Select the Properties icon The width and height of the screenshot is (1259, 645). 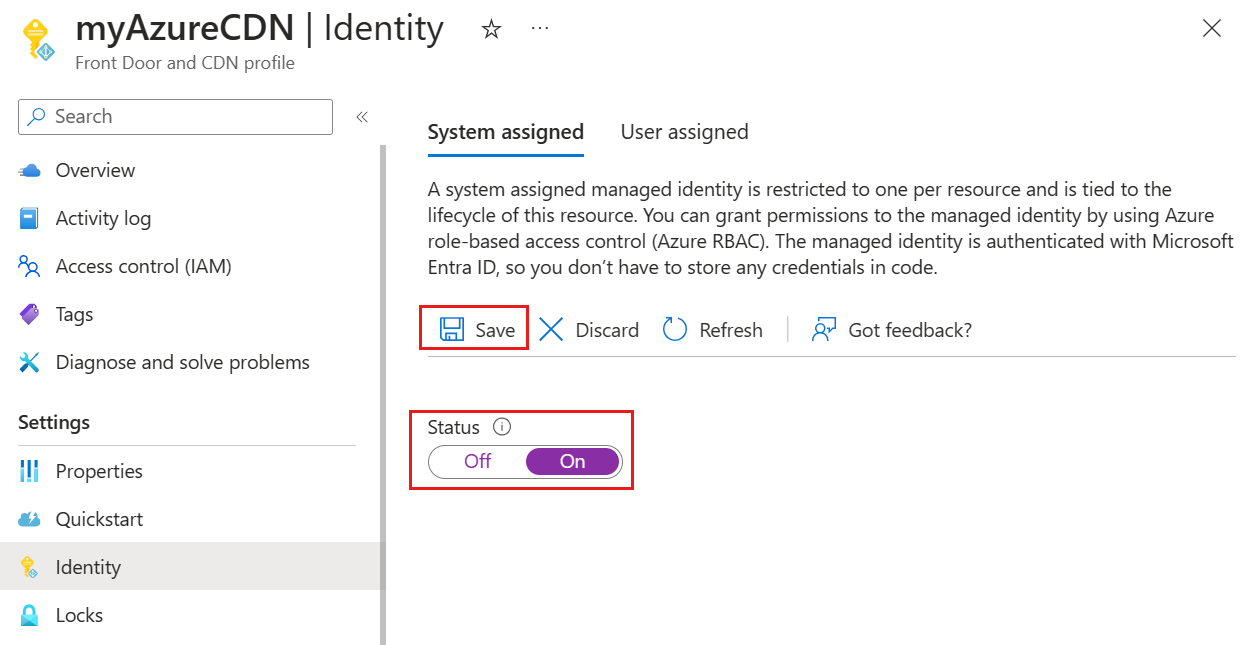tap(31, 471)
